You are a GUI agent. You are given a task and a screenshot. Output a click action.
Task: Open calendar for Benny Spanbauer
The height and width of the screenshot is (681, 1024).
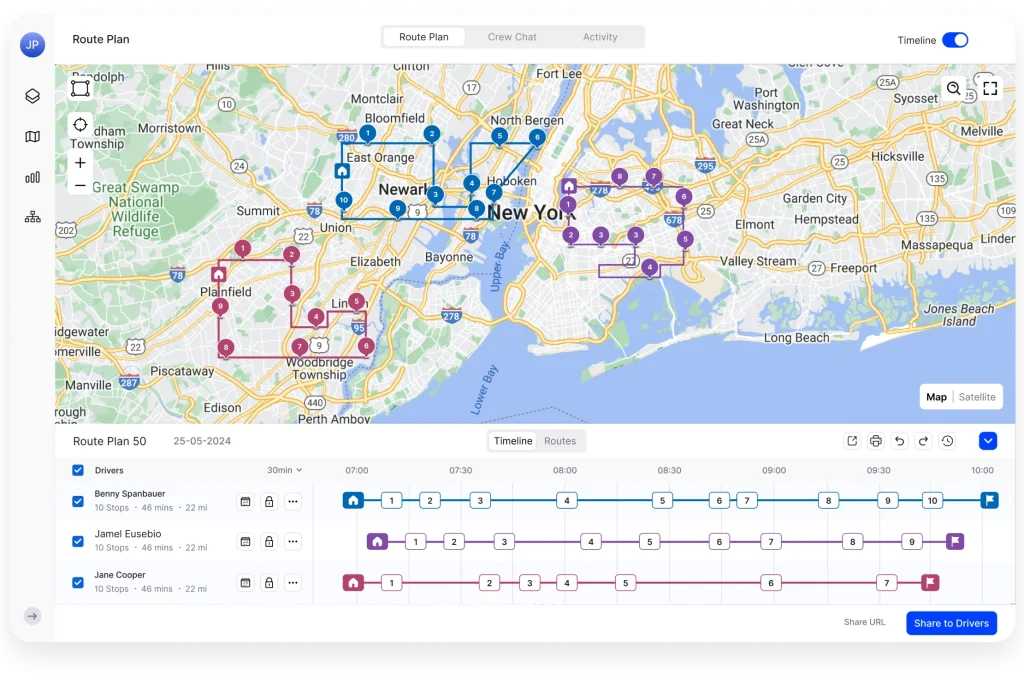point(246,501)
